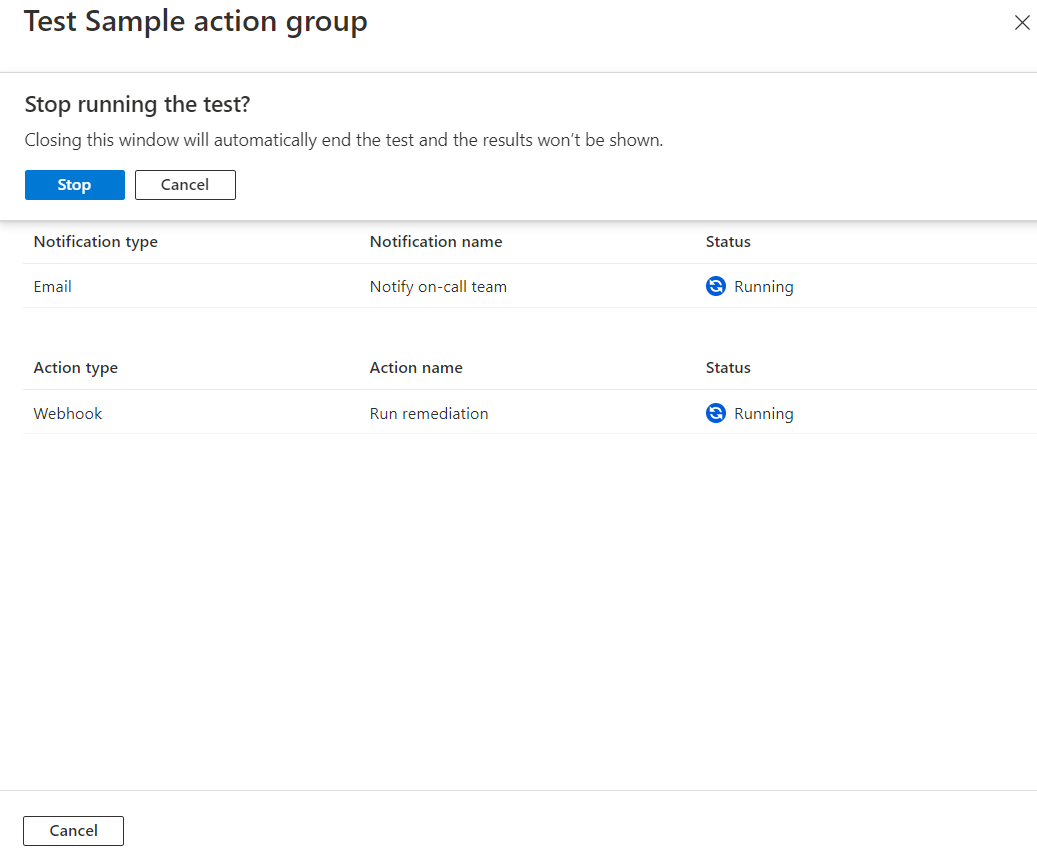Select the Notify on-call team notification name
Screen dimensions: 1037x853
click(438, 287)
